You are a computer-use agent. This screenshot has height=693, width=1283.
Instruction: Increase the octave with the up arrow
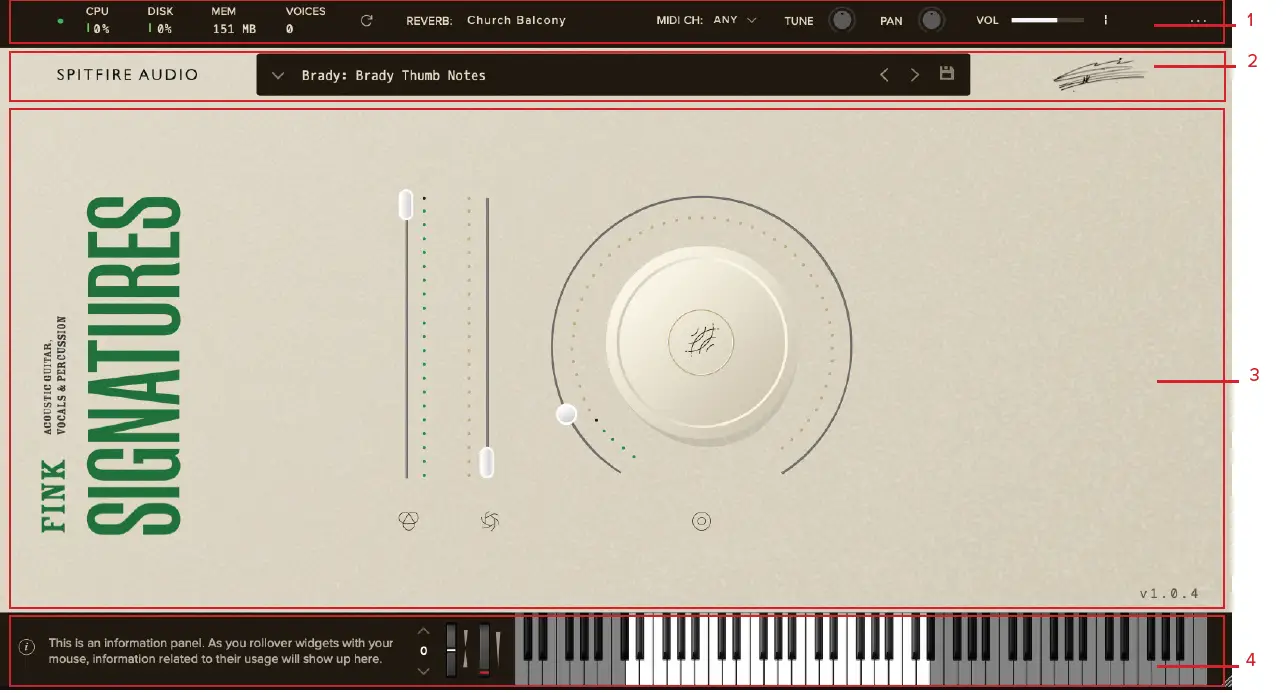tap(423, 631)
